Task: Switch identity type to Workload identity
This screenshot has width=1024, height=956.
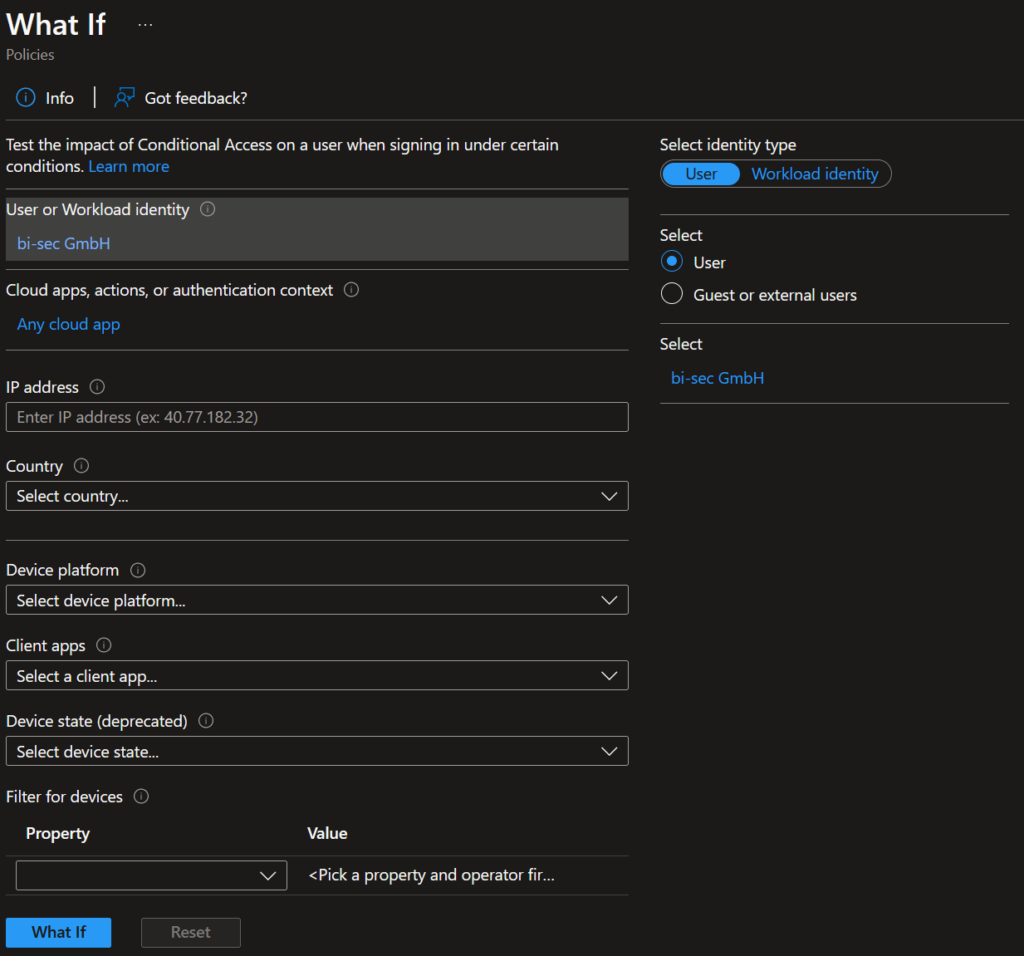Action: point(814,174)
